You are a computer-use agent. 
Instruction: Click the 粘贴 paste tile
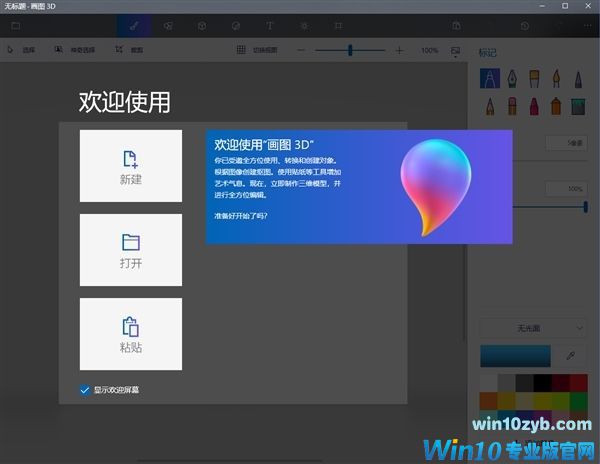tap(131, 334)
